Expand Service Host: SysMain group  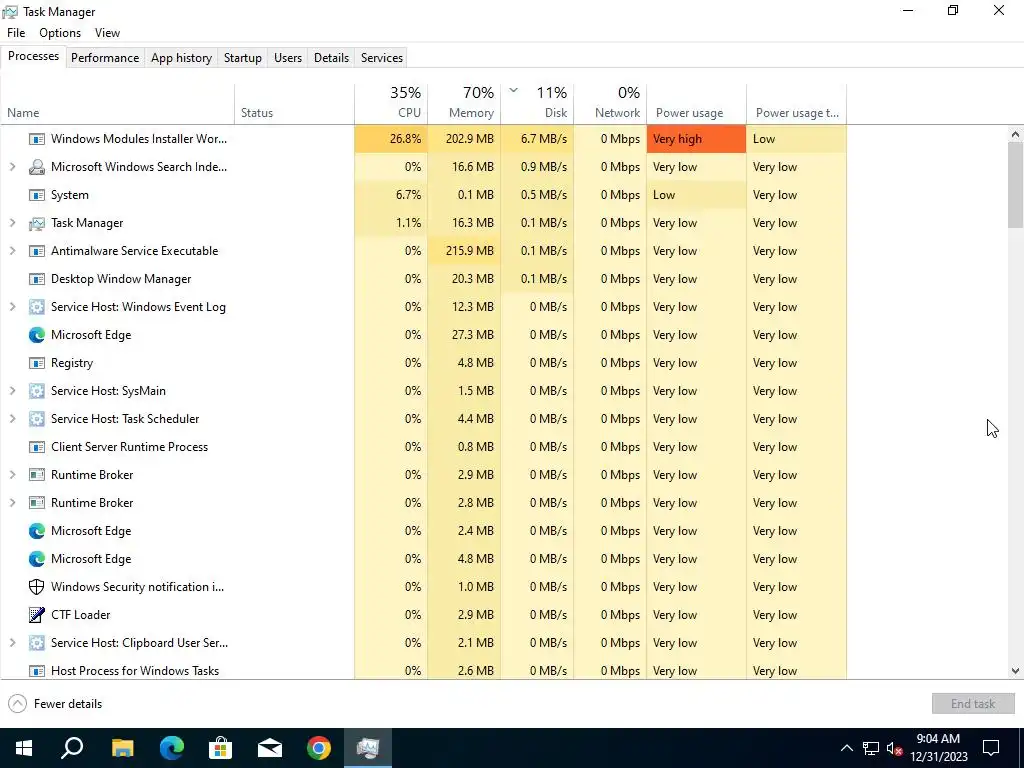(x=12, y=391)
